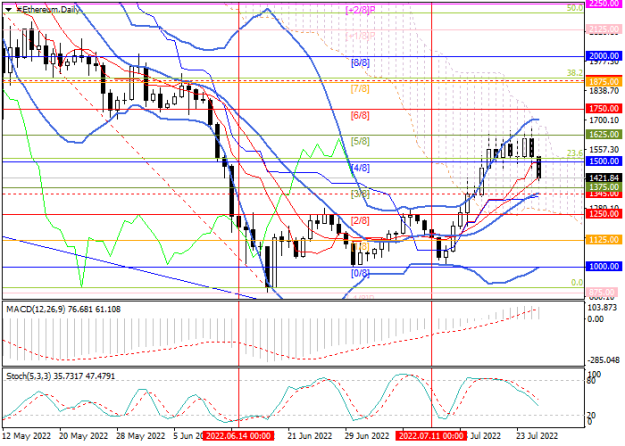Click the pink 2125.00 price label
The width and height of the screenshot is (625, 446).
604,29
